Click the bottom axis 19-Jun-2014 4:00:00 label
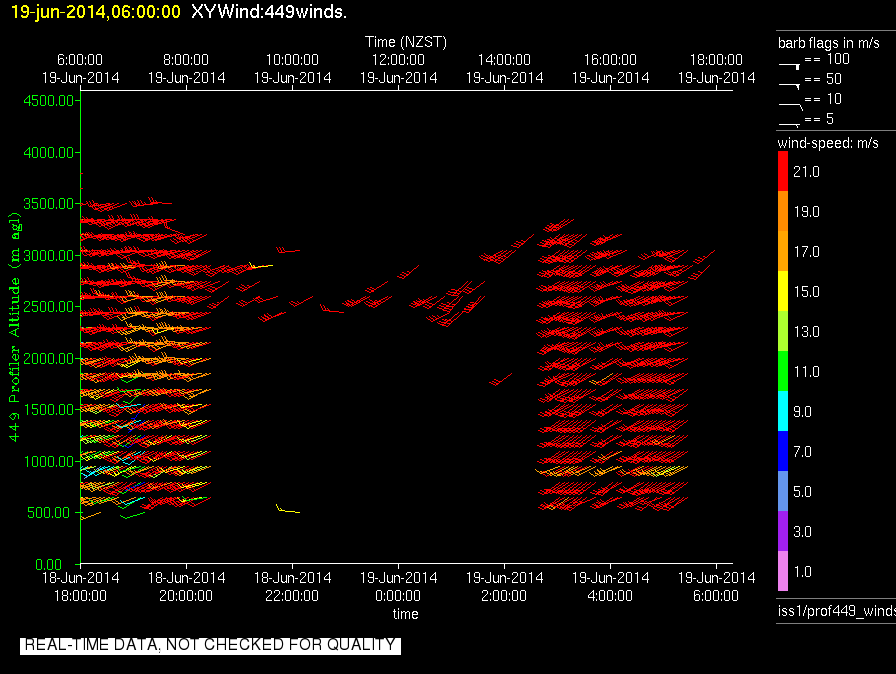This screenshot has height=674, width=896. point(610,587)
